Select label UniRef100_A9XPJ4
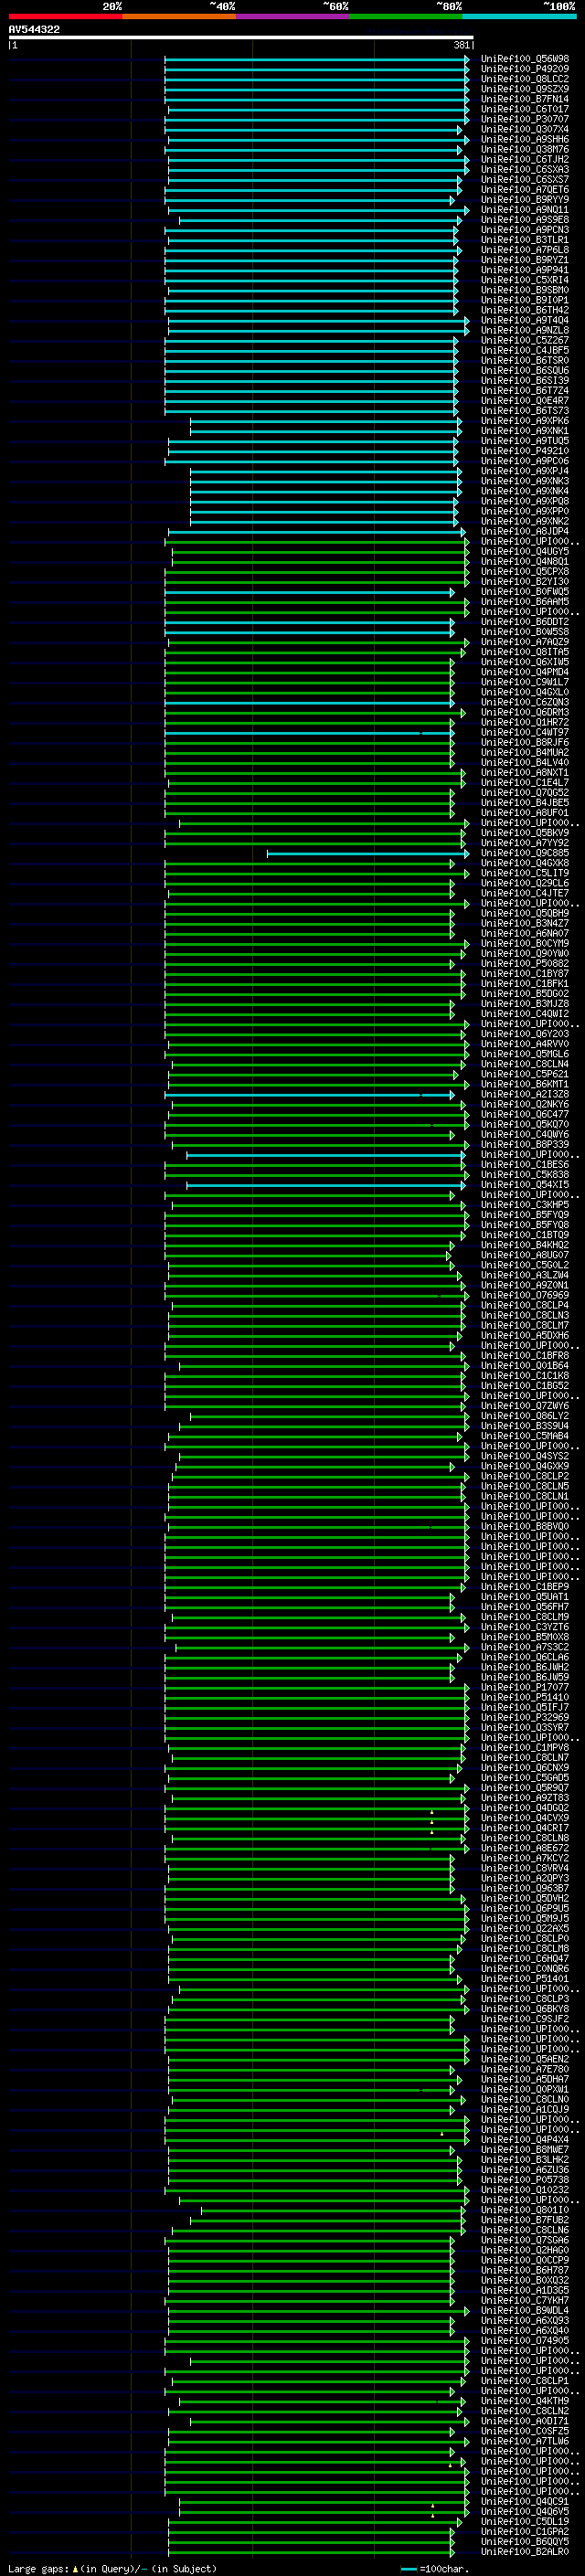This screenshot has width=585, height=2576. coord(525,471)
